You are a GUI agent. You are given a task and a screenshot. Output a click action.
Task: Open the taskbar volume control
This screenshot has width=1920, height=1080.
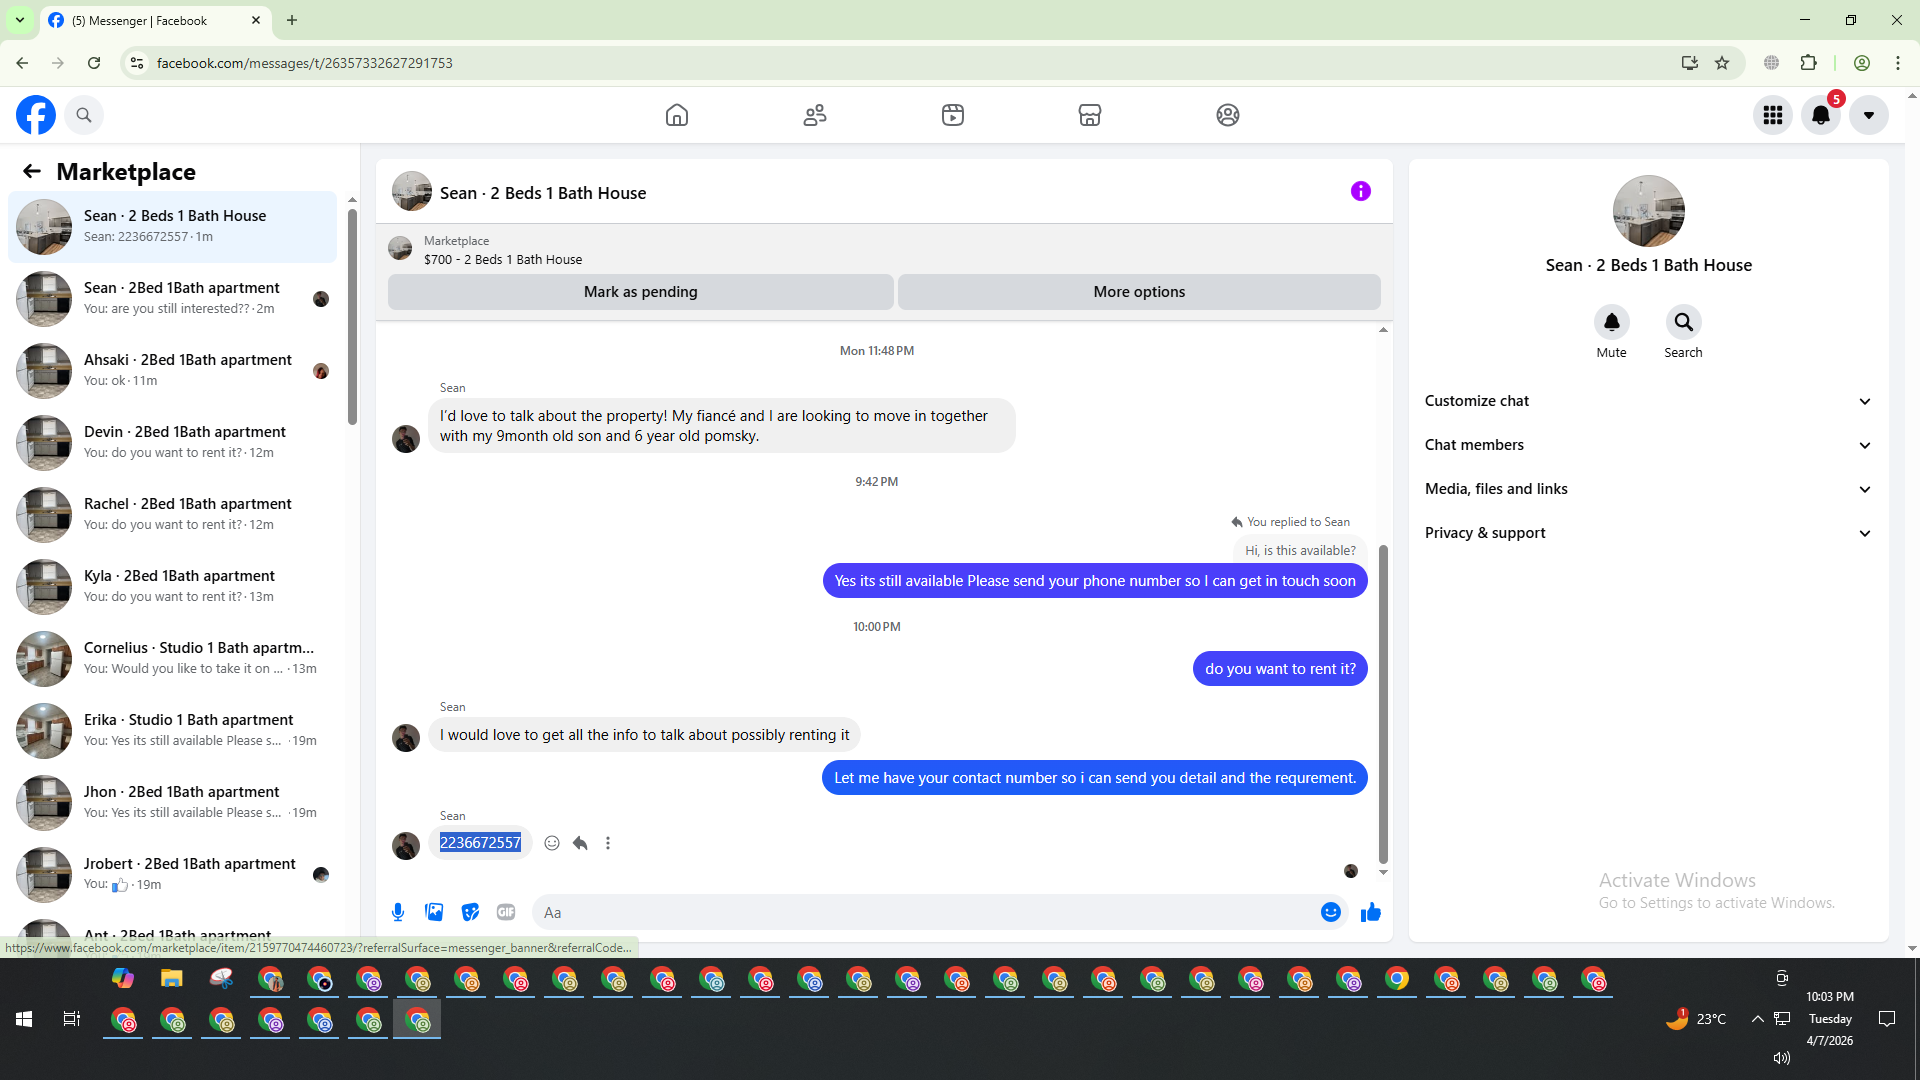pos(1781,1058)
